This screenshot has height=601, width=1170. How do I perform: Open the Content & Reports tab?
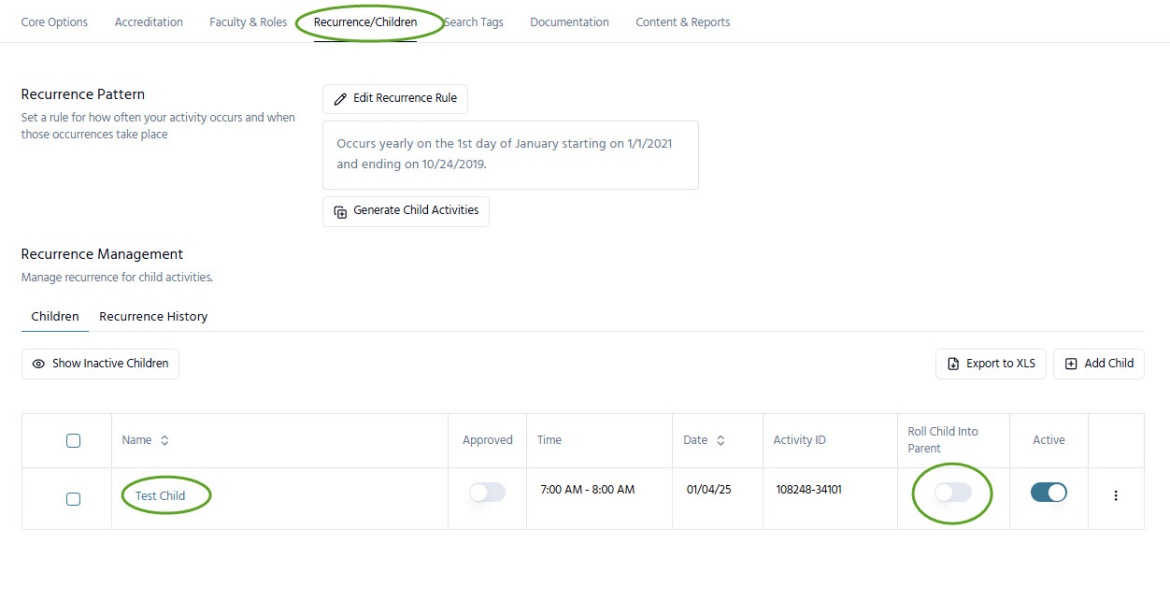click(682, 22)
